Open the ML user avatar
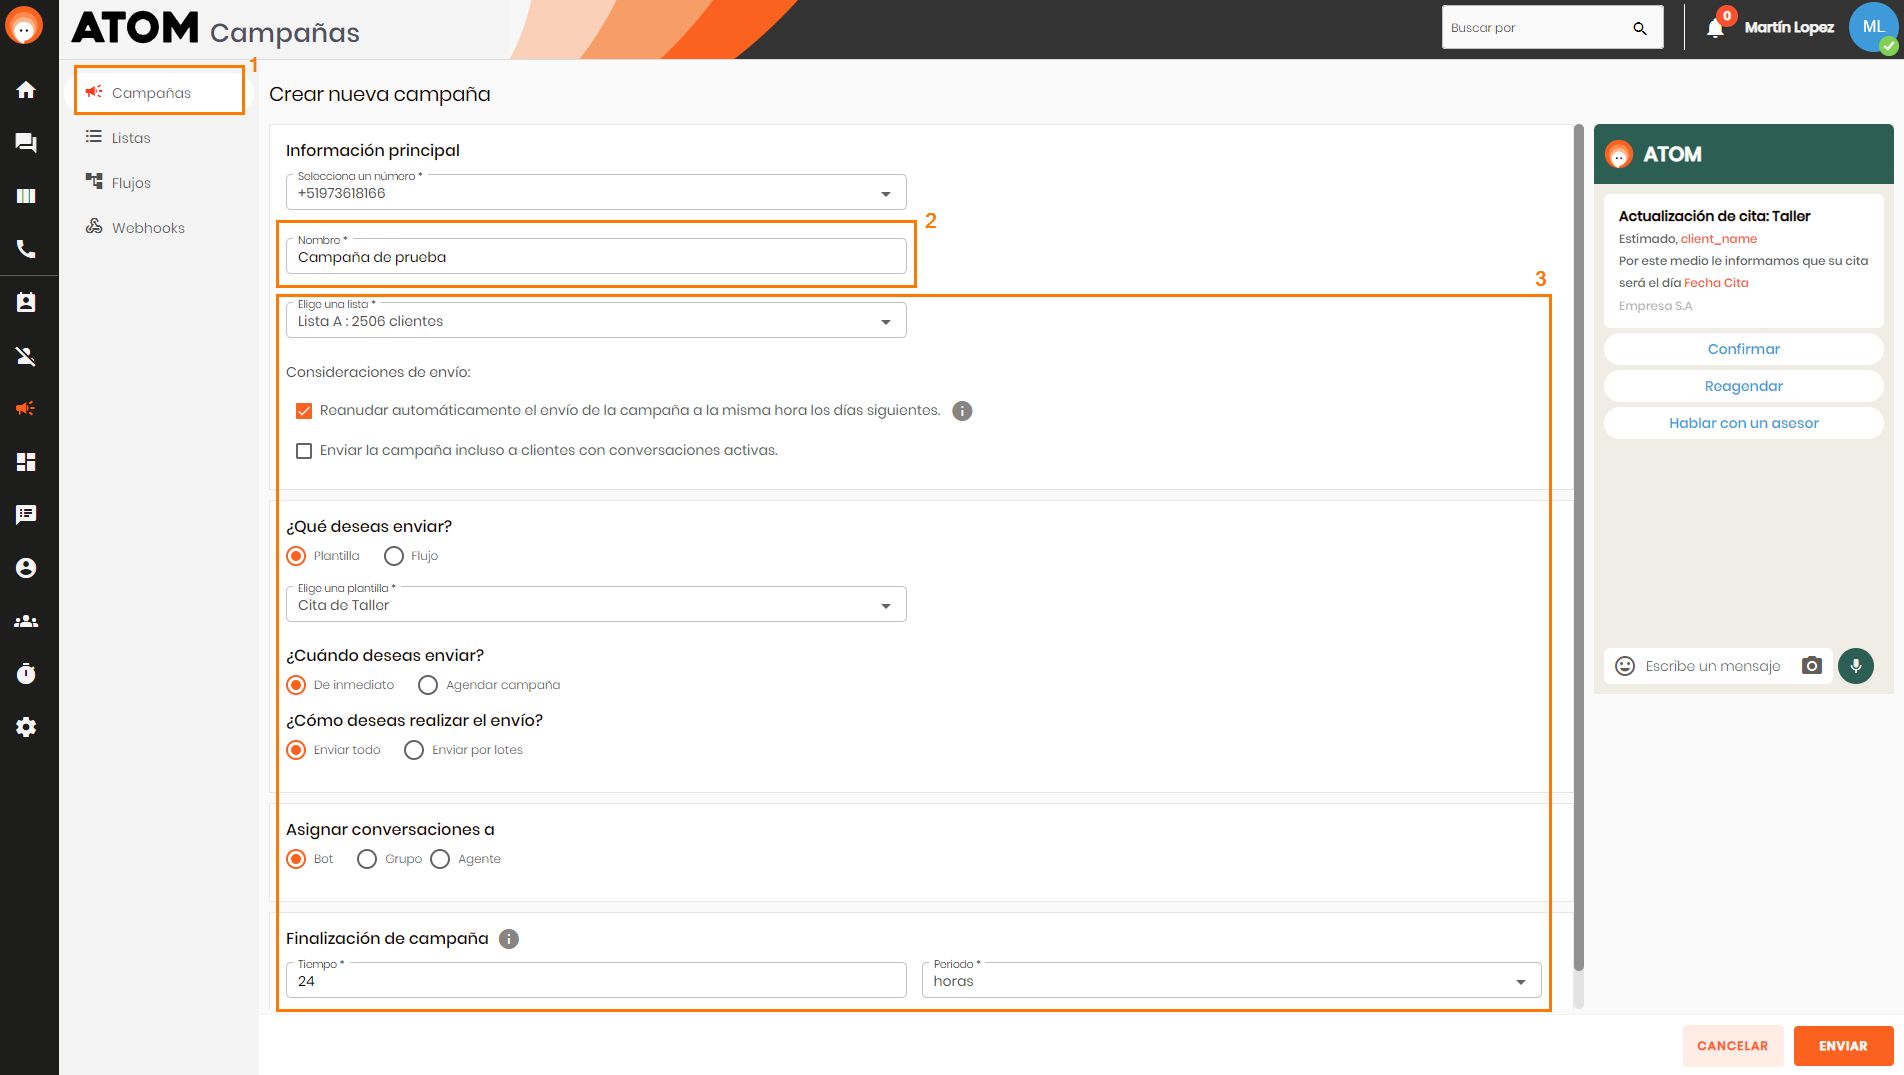This screenshot has height=1075, width=1904. (x=1873, y=27)
